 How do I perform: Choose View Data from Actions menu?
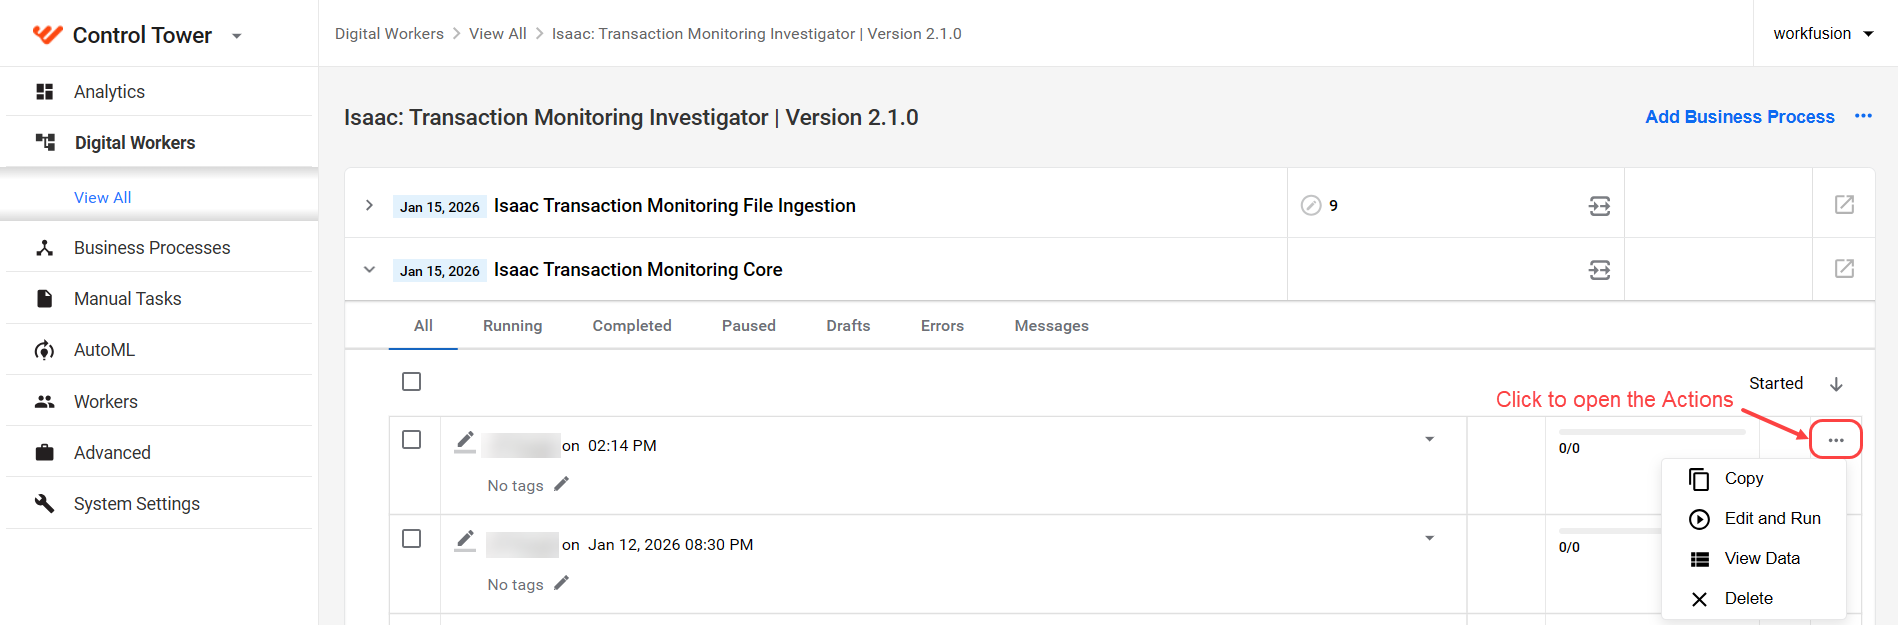tap(1754, 559)
